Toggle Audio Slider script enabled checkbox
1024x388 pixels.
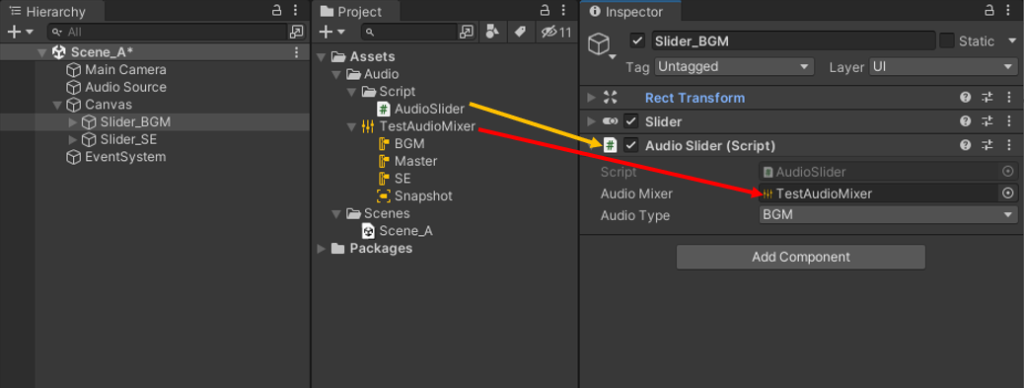click(631, 145)
